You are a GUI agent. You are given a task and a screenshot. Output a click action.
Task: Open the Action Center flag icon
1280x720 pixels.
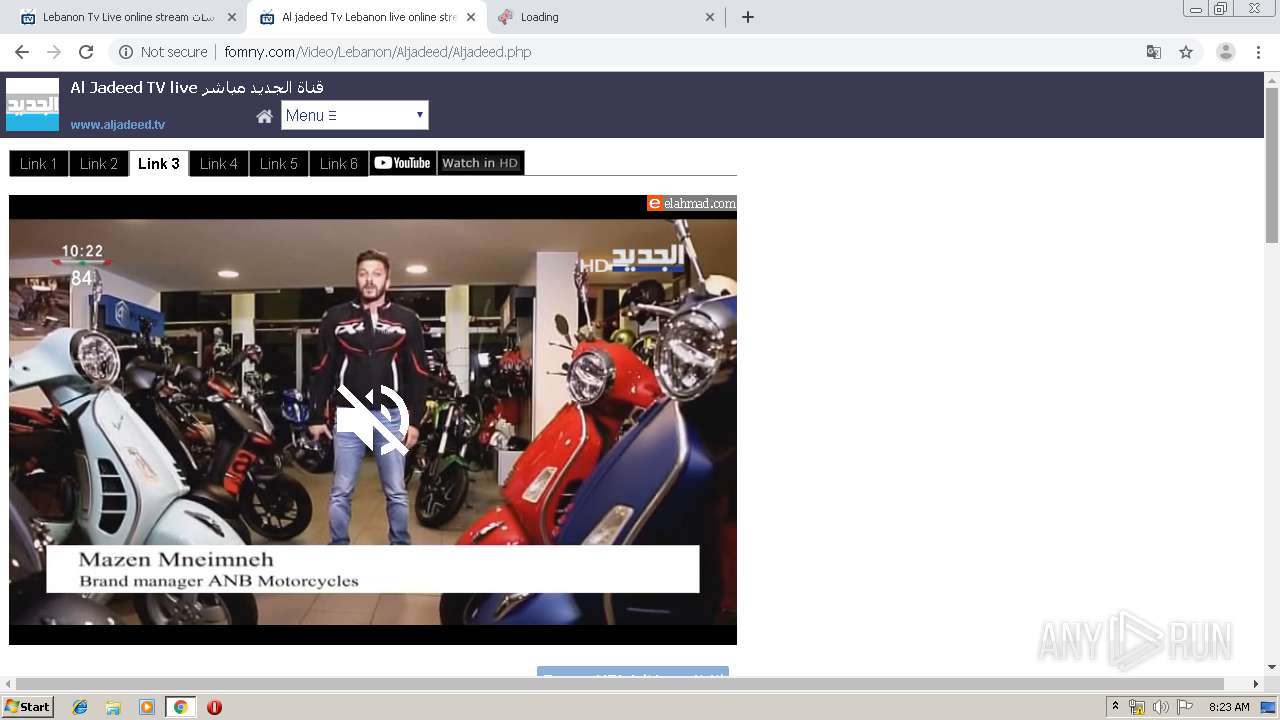click(x=1185, y=707)
